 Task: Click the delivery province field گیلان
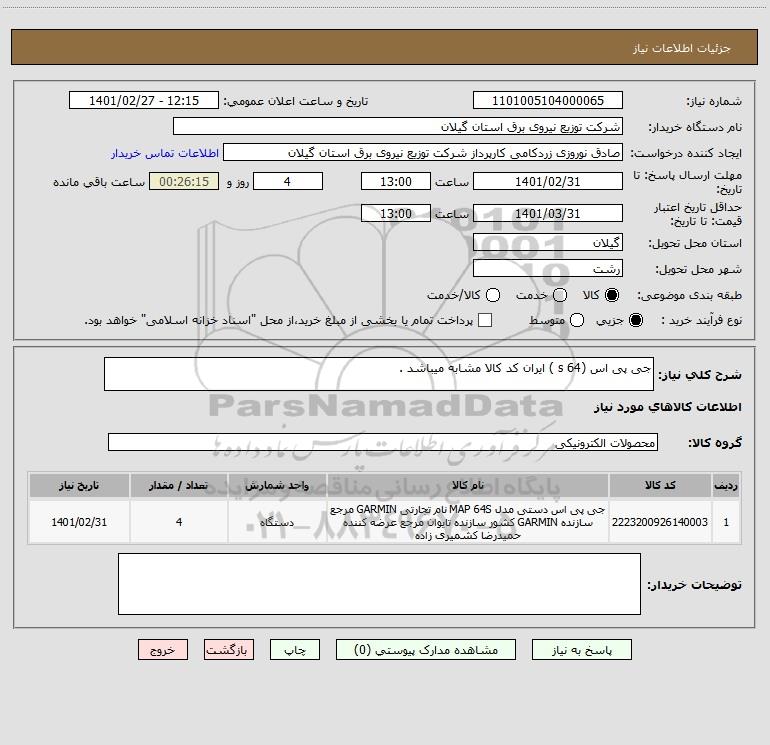pos(548,243)
